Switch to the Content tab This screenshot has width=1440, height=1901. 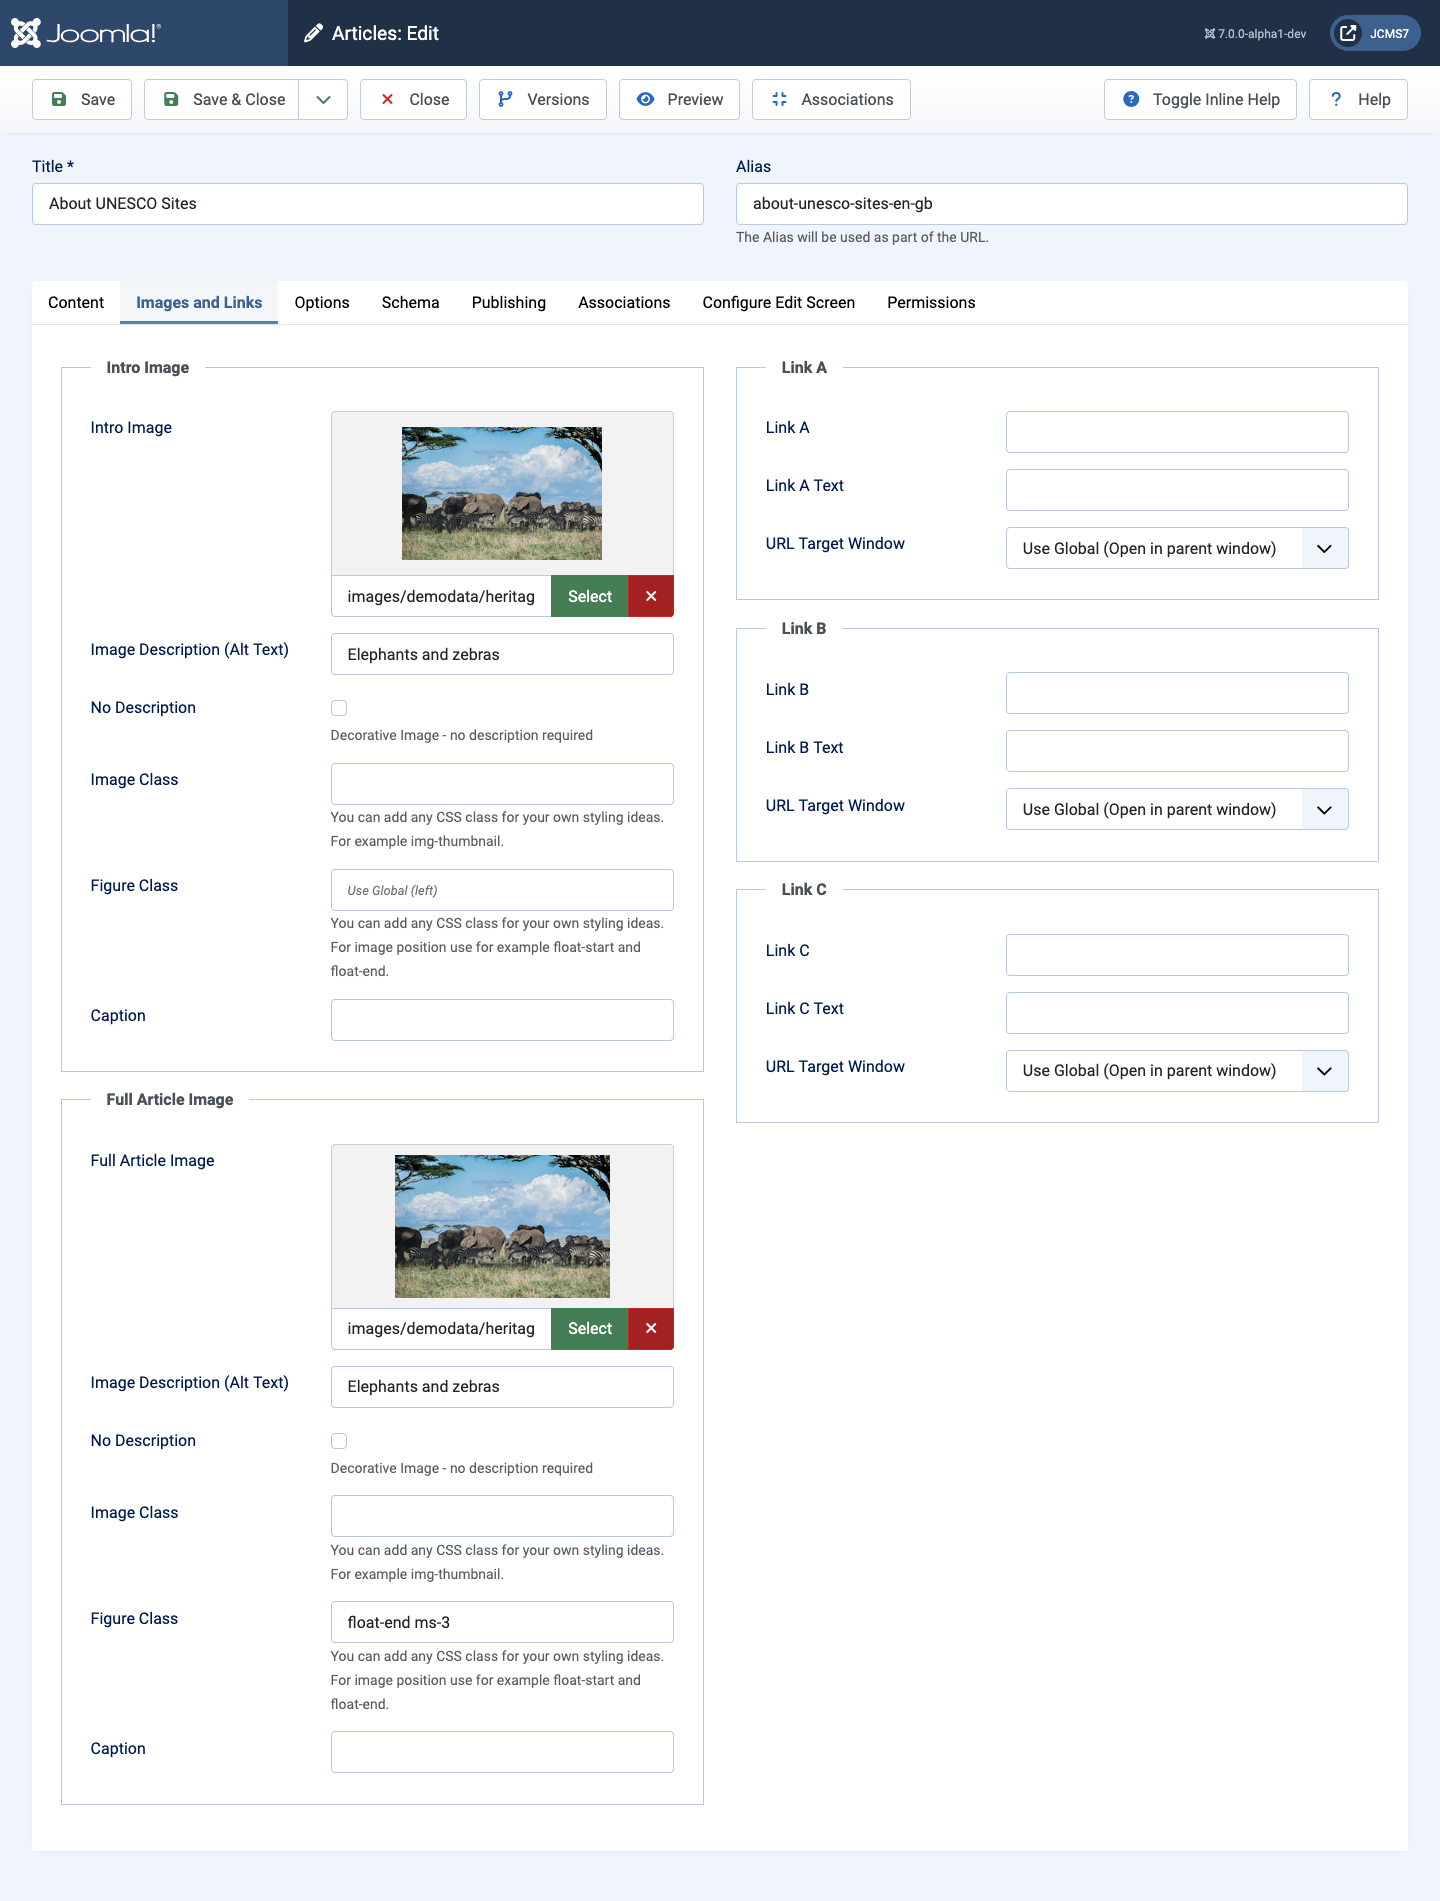(x=76, y=302)
